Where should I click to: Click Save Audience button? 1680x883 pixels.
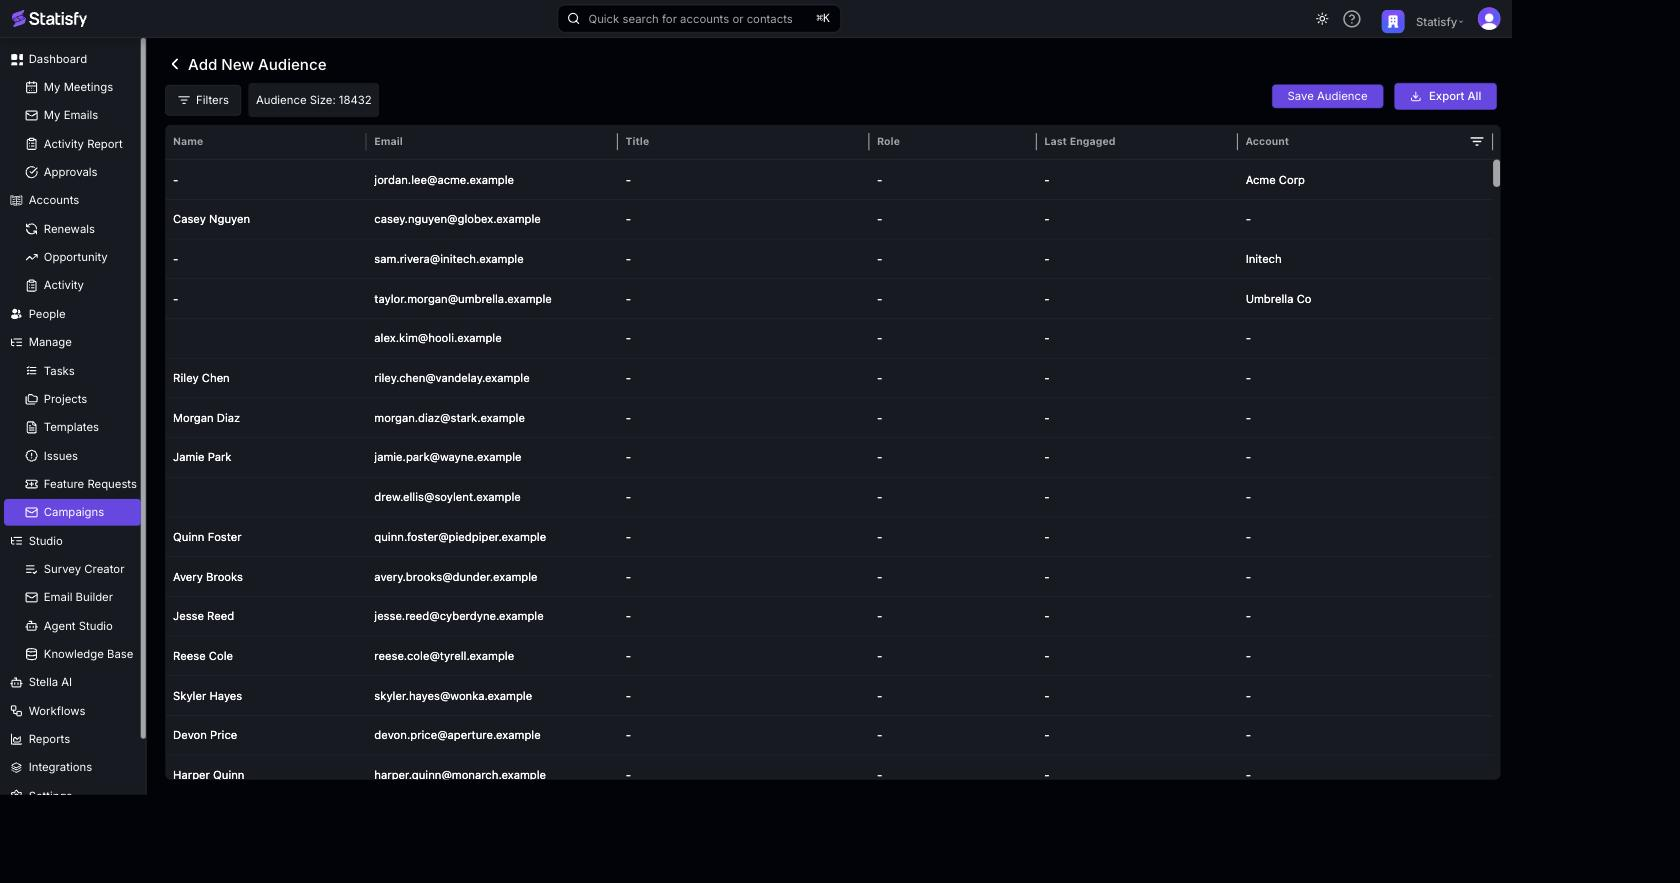(x=1327, y=96)
